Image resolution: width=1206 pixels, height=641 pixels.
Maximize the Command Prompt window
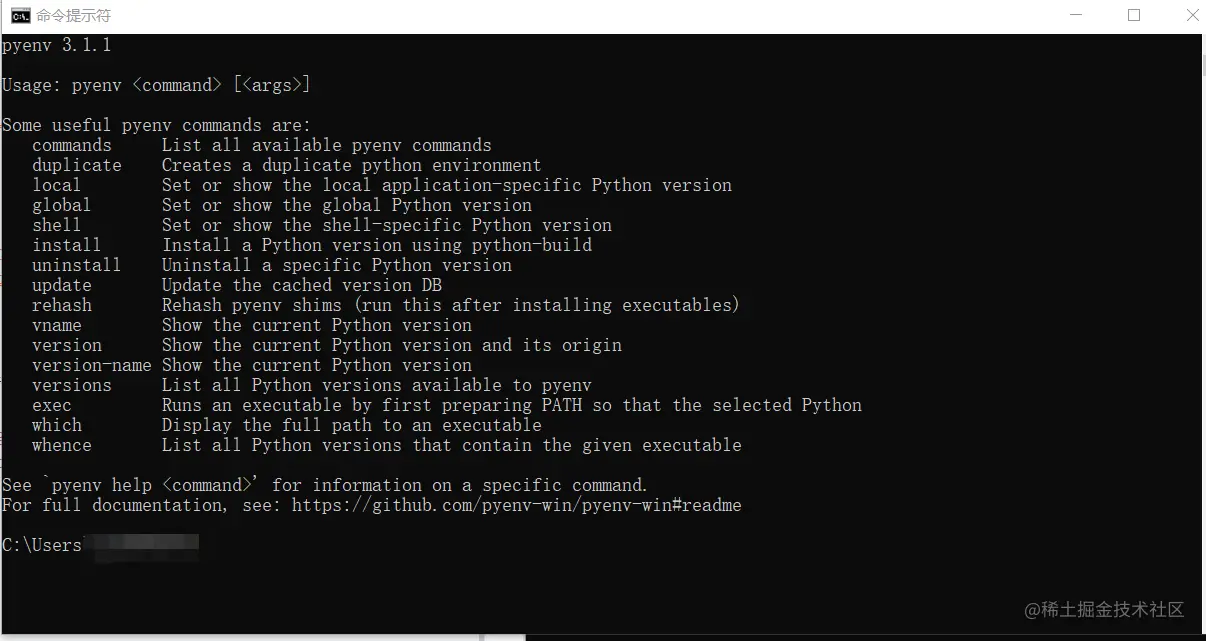tap(1133, 15)
